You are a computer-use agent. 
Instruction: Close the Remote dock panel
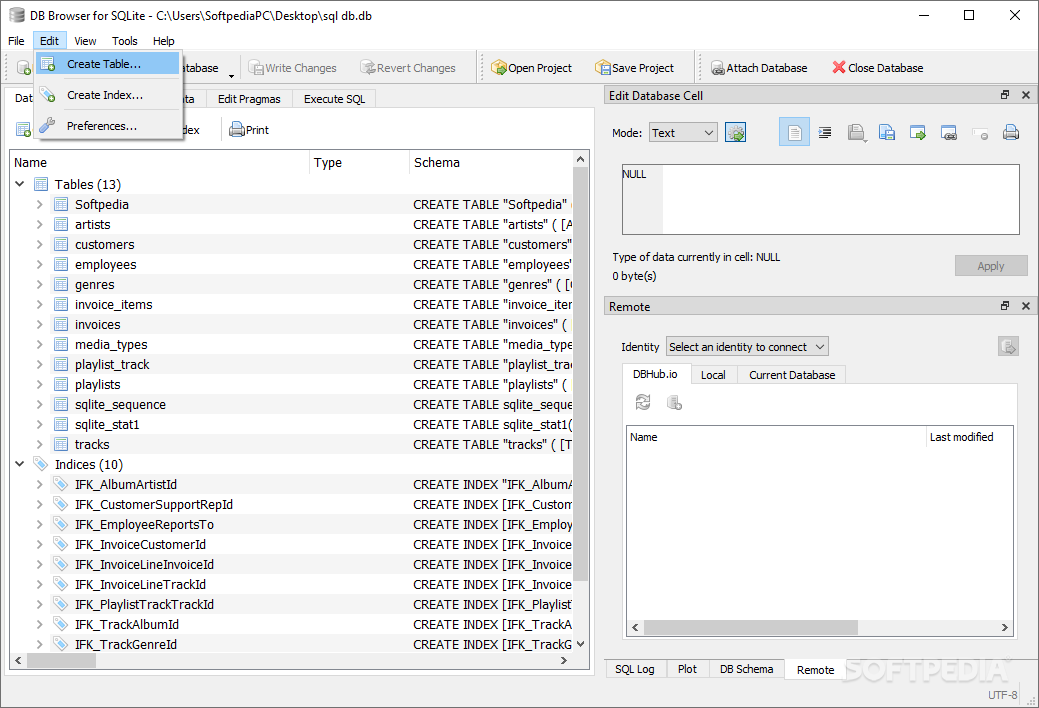point(1026,306)
